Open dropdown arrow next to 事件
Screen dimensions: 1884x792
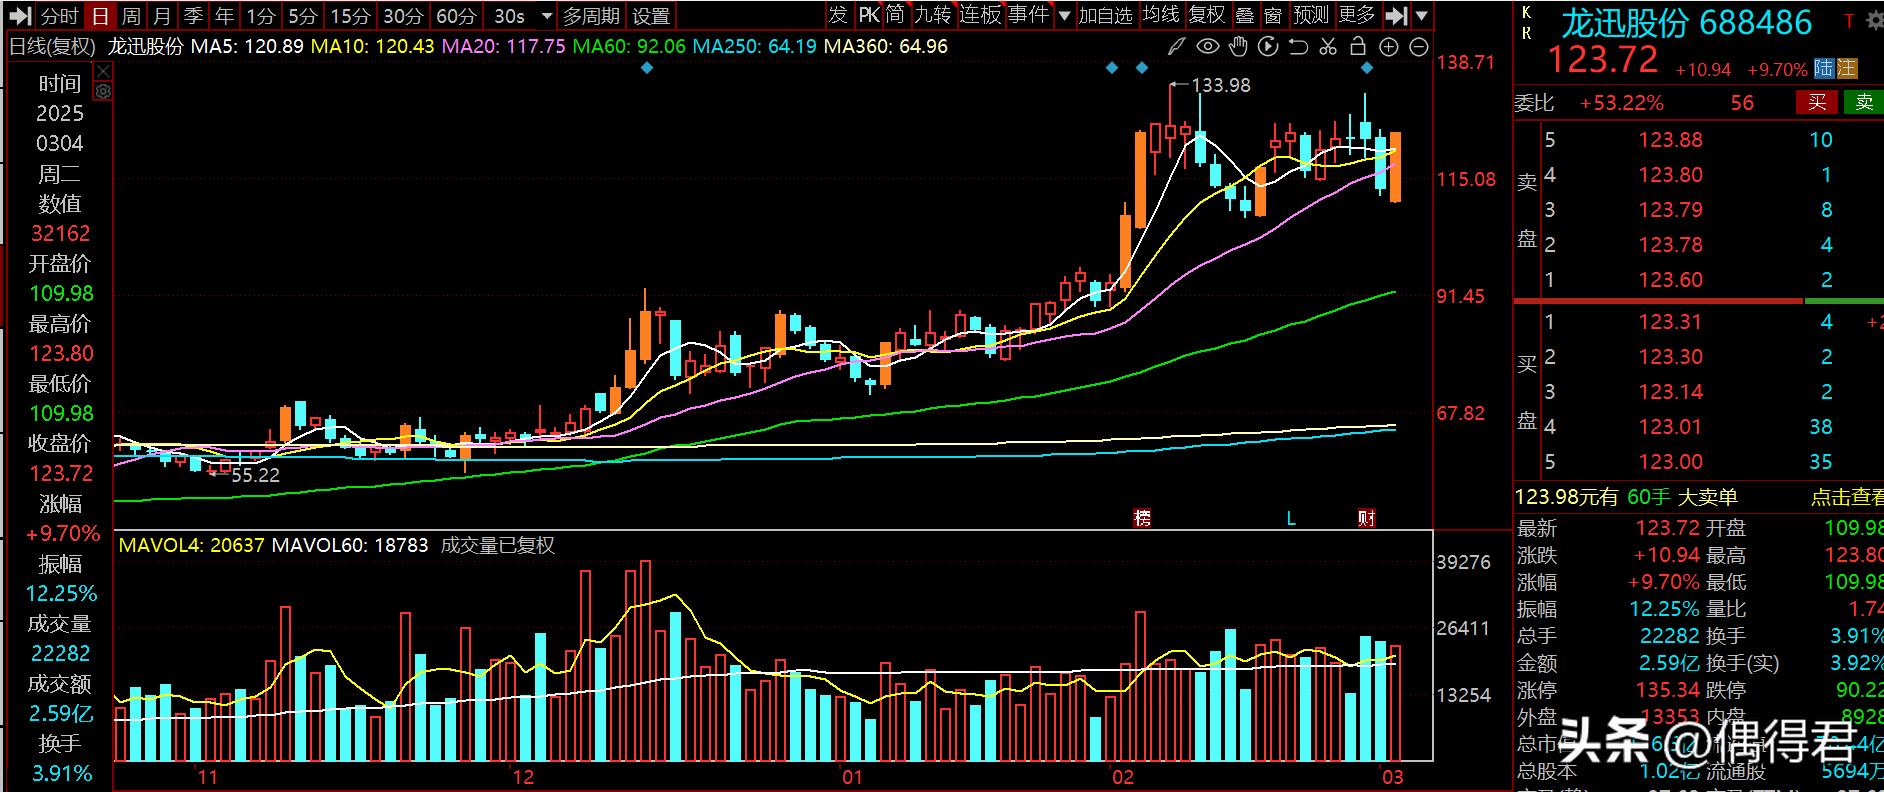click(x=1064, y=16)
